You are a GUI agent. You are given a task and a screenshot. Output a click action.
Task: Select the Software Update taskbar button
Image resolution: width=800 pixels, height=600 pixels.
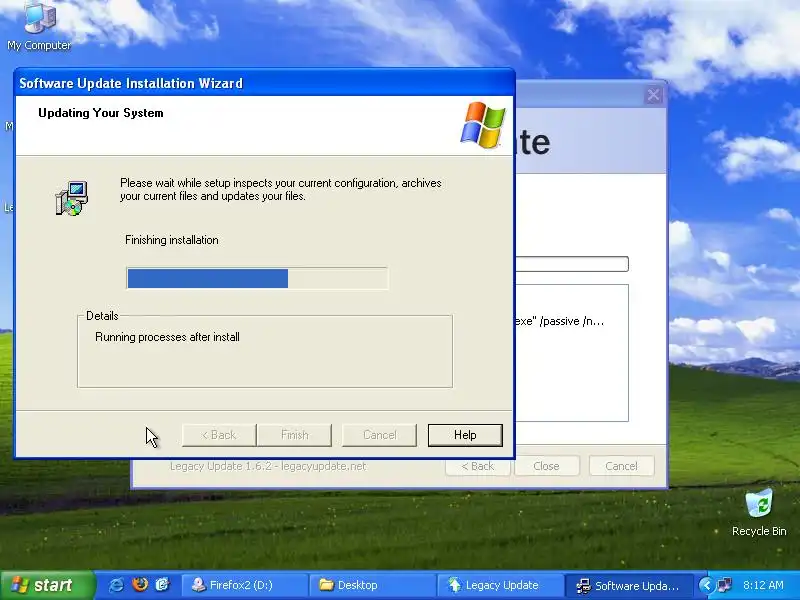pyautogui.click(x=629, y=585)
